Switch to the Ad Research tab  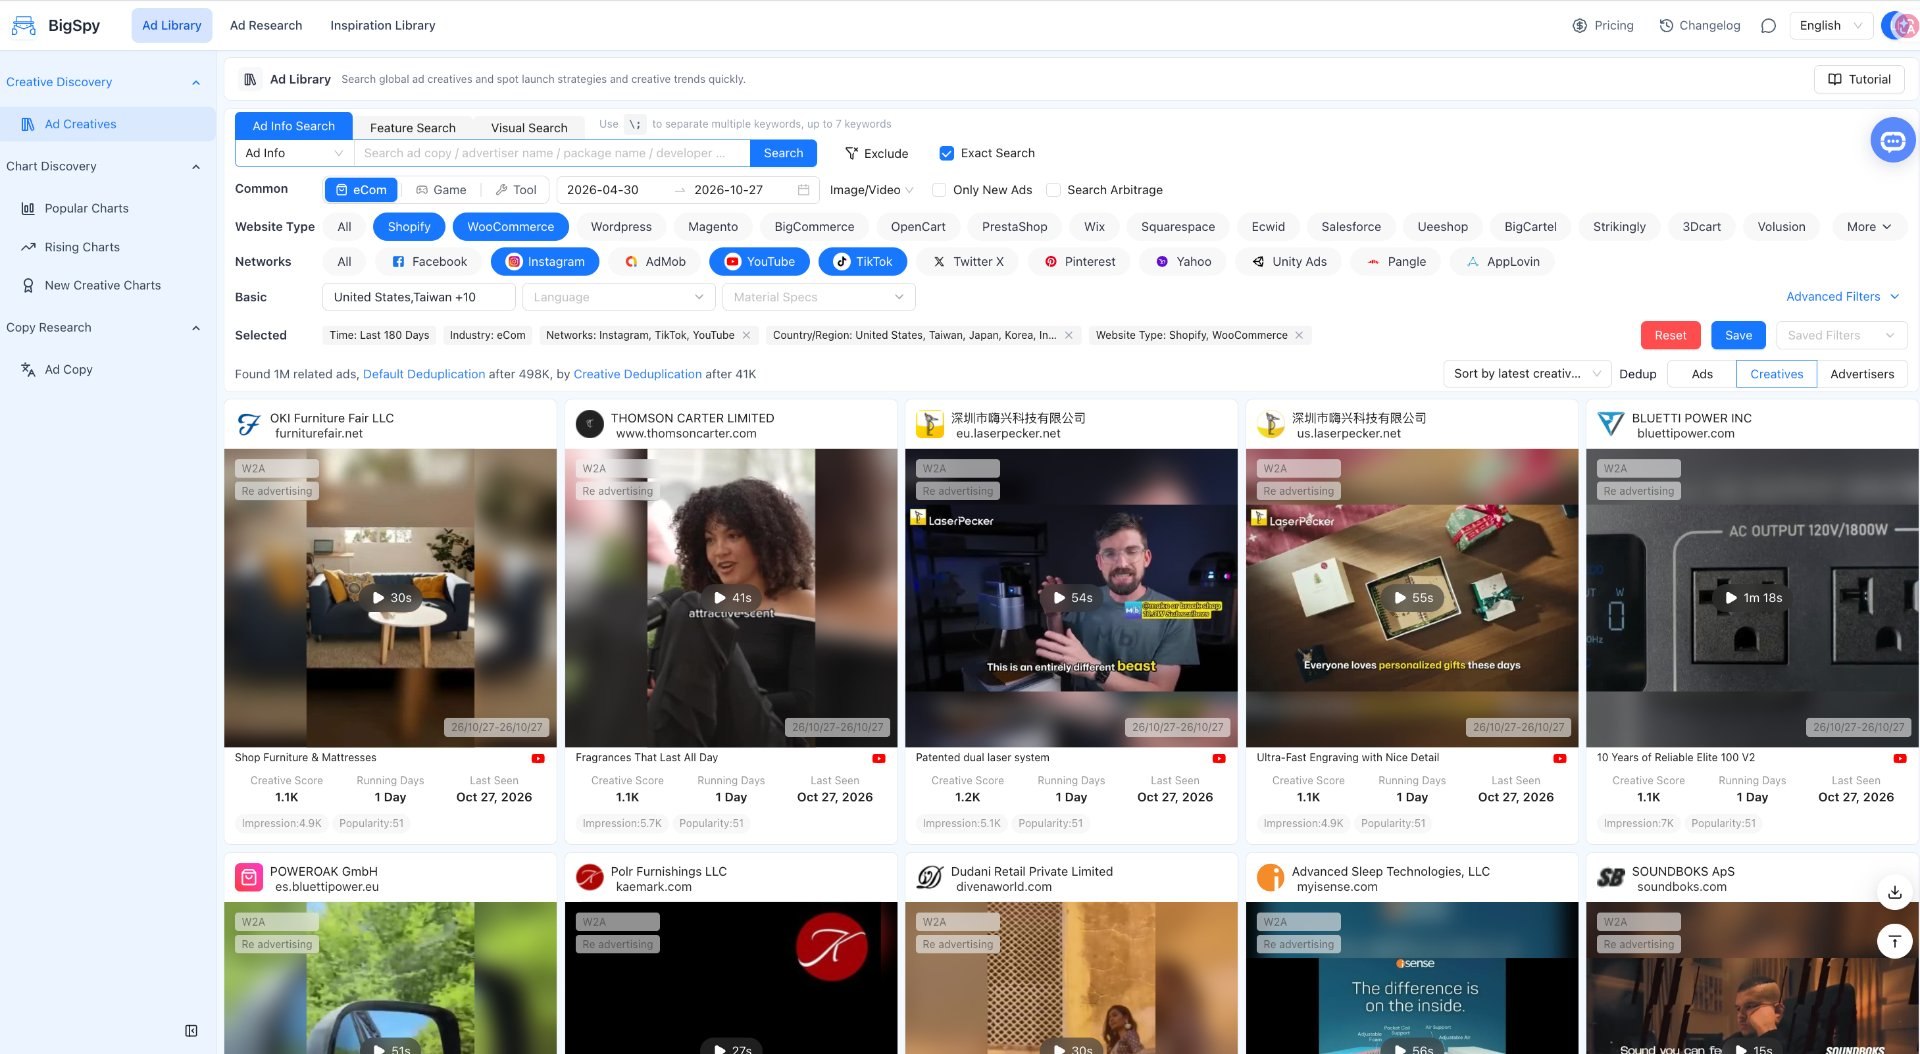[x=266, y=26]
